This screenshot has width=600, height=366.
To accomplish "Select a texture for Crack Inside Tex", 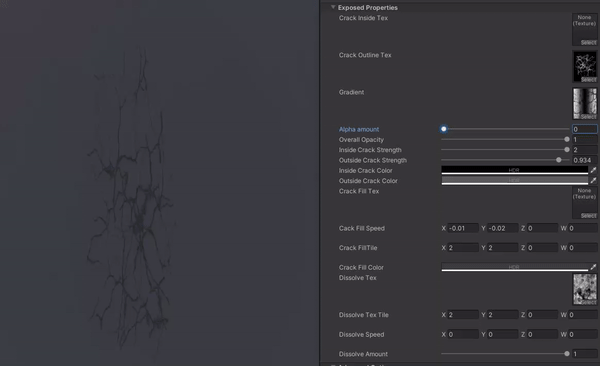I will tap(588, 42).
